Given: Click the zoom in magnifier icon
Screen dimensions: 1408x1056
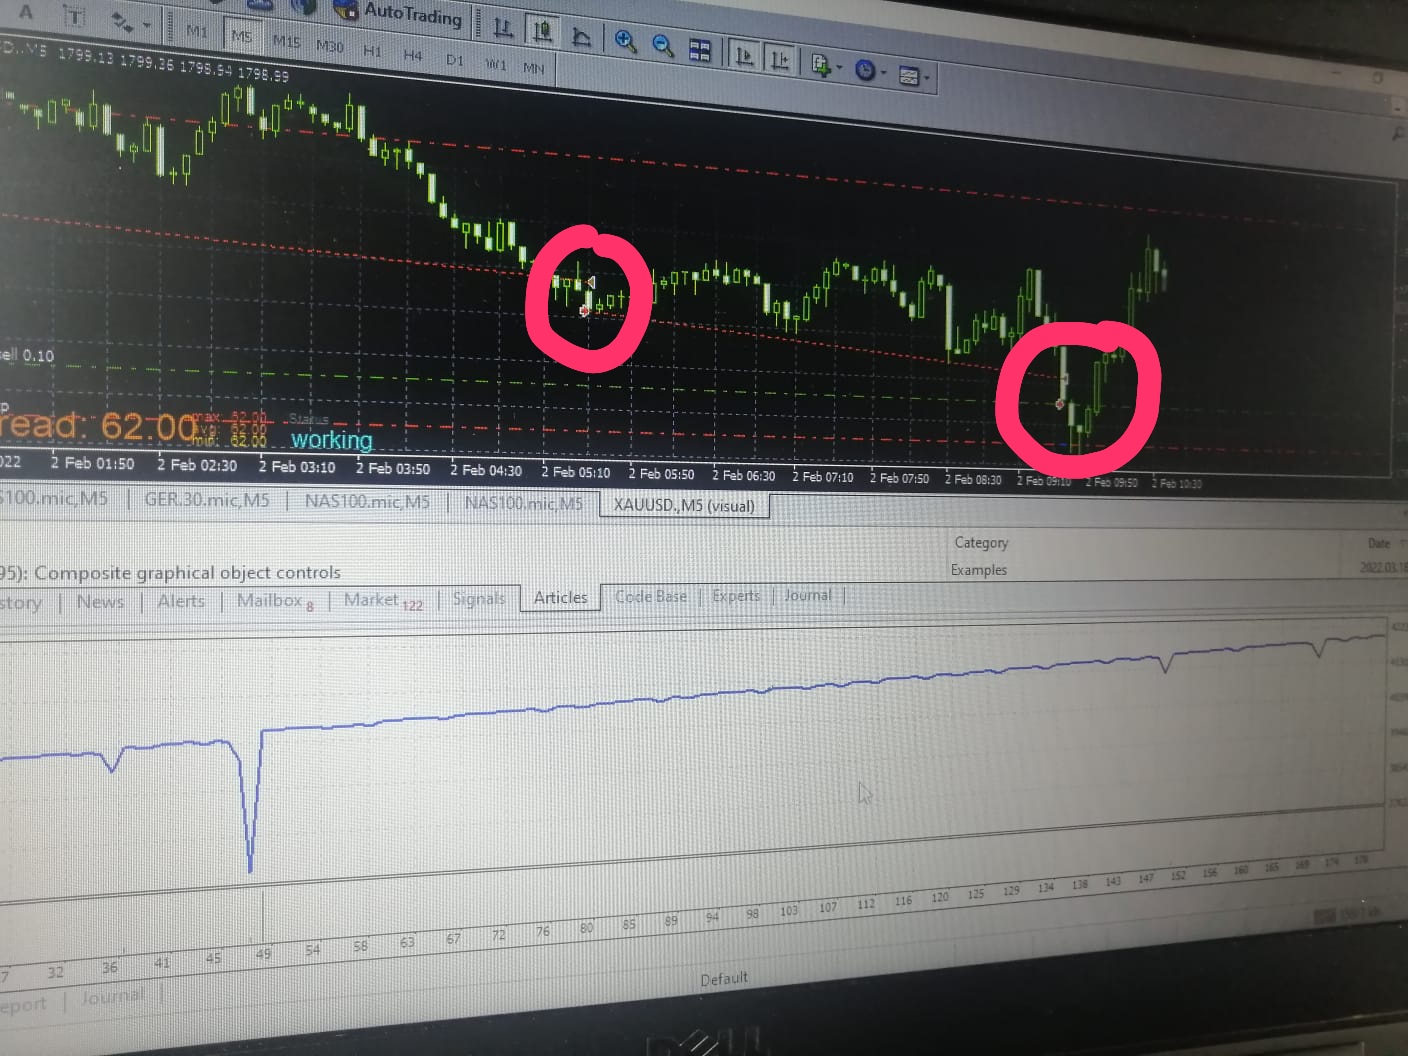Looking at the screenshot, I should 625,41.
